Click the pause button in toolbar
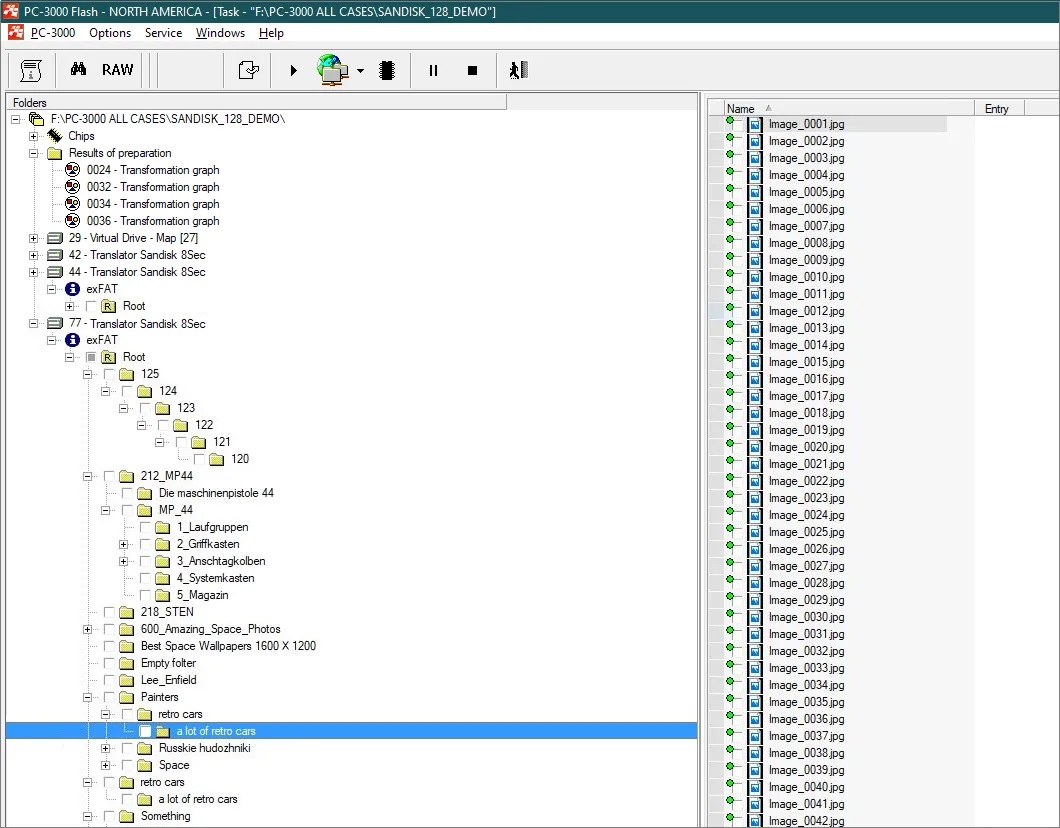 pyautogui.click(x=433, y=70)
